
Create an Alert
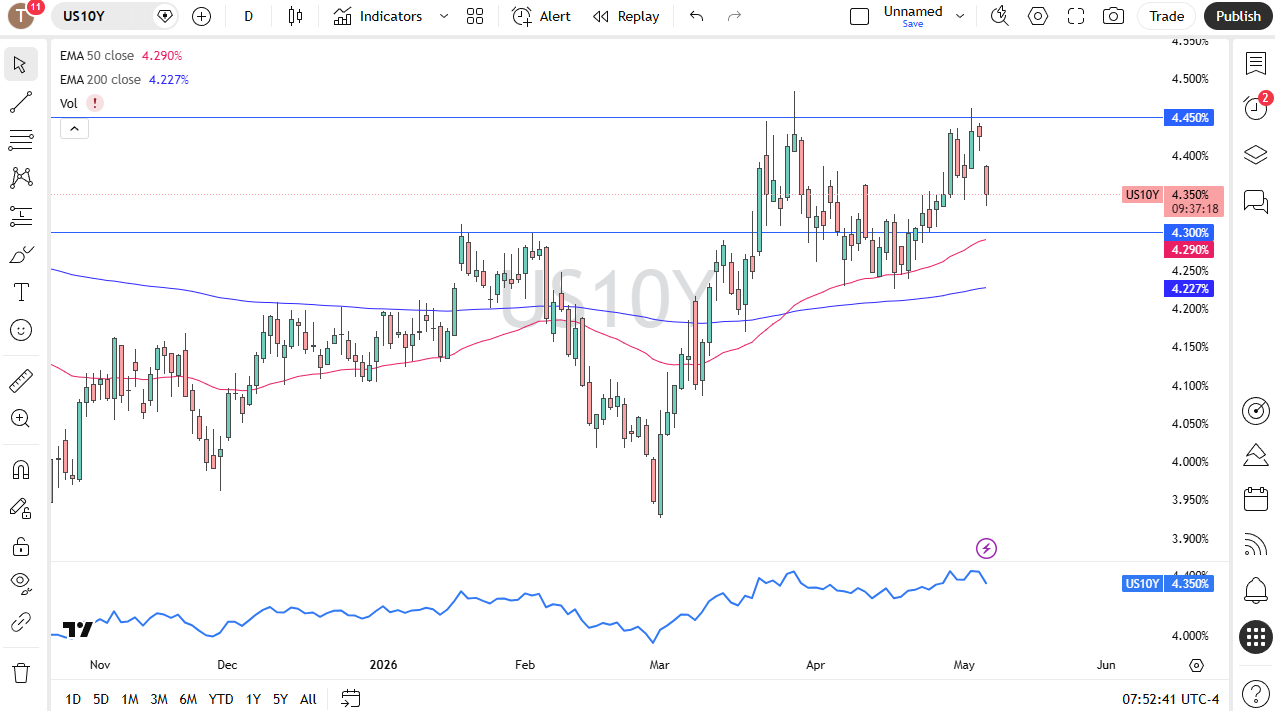[542, 16]
